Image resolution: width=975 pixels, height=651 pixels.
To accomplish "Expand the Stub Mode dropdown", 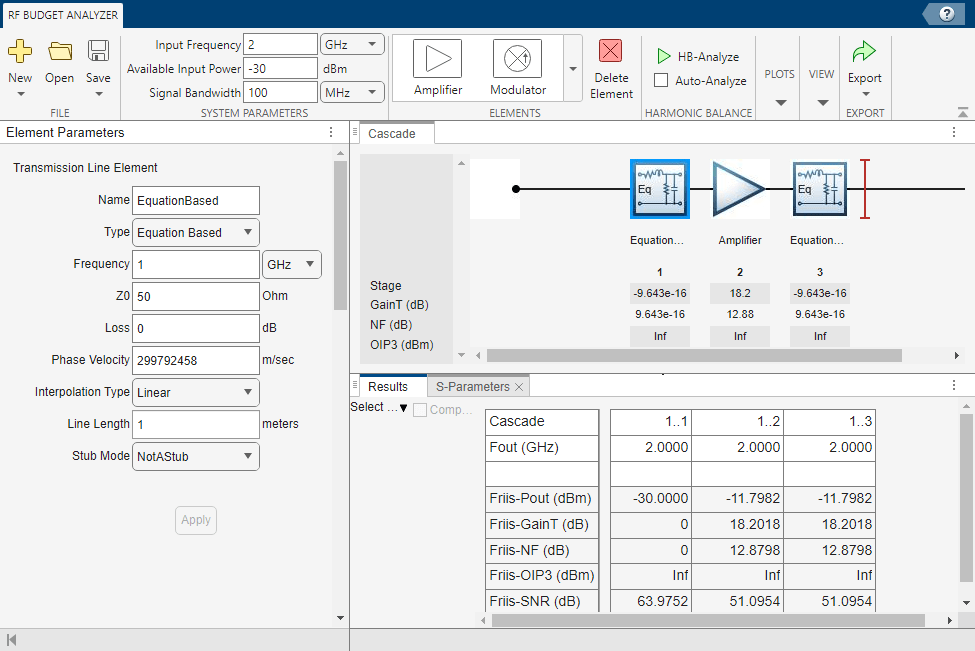I will [x=195, y=456].
